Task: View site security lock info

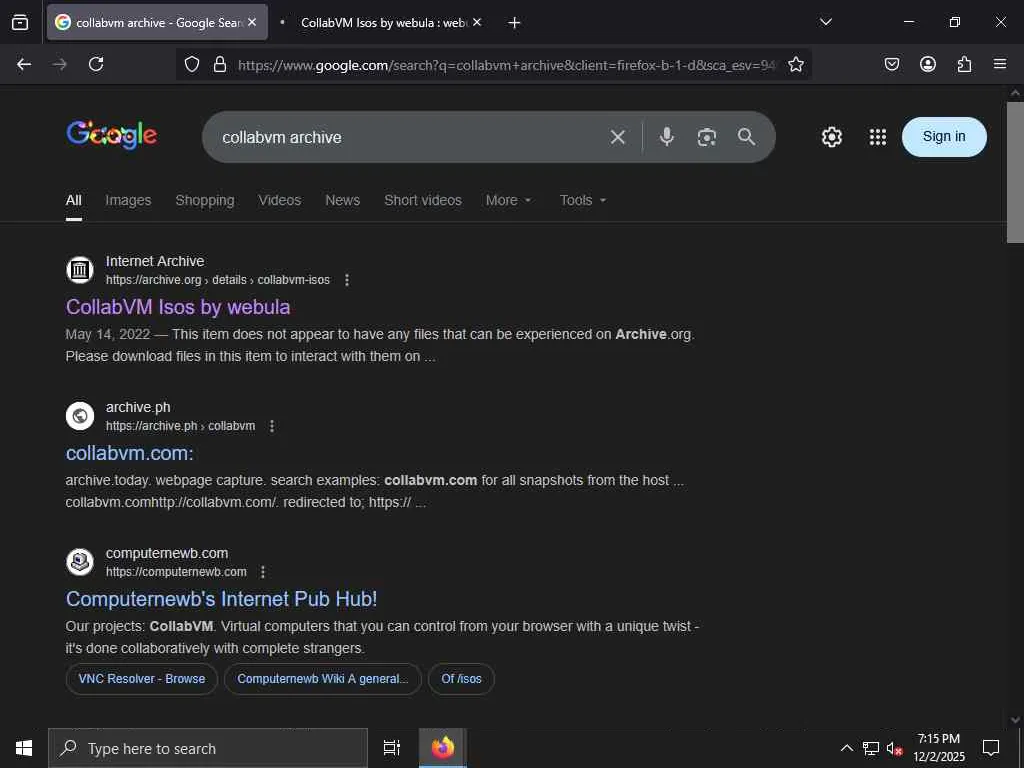Action: pyautogui.click(x=220, y=64)
